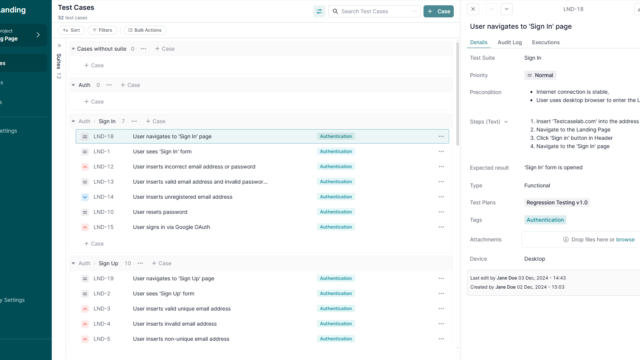Open the Bulk Actions button
Screen dimensions: 640x360
click(144, 30)
